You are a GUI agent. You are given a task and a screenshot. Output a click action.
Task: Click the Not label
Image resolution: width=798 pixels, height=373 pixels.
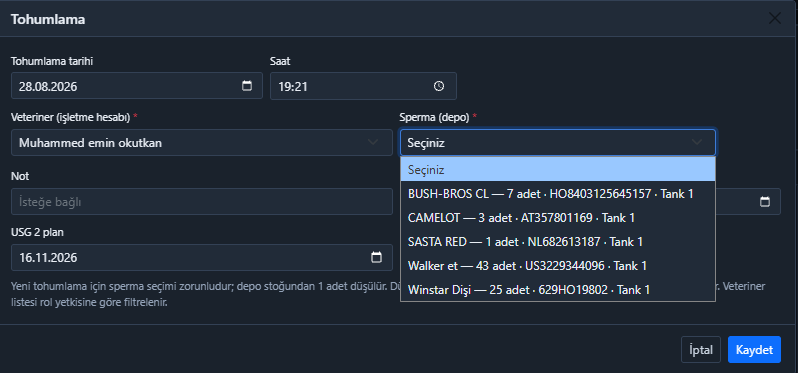(x=20, y=176)
